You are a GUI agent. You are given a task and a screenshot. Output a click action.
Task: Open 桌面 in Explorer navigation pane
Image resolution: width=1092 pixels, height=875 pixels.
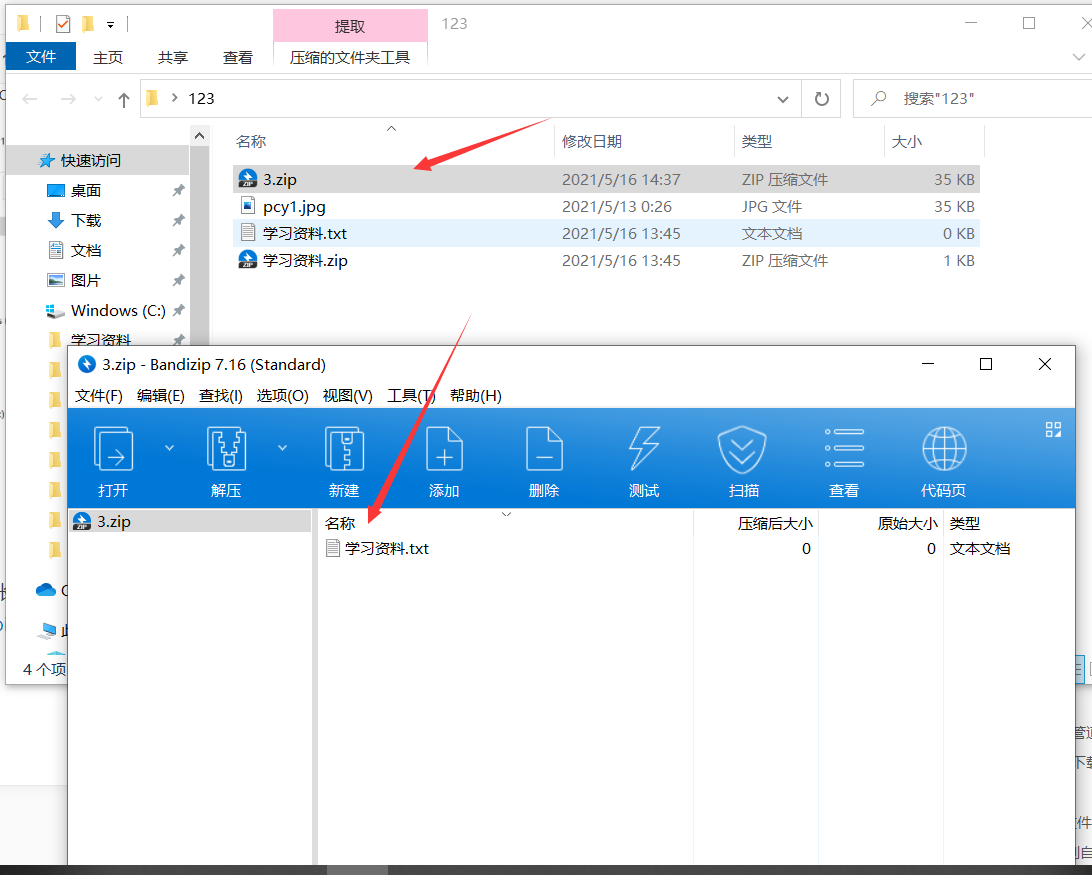click(x=86, y=190)
